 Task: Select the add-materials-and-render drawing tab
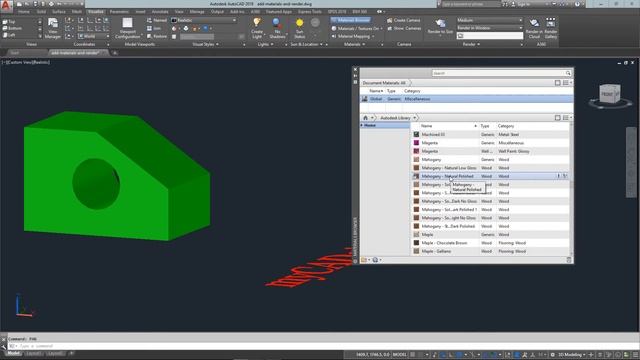click(76, 53)
